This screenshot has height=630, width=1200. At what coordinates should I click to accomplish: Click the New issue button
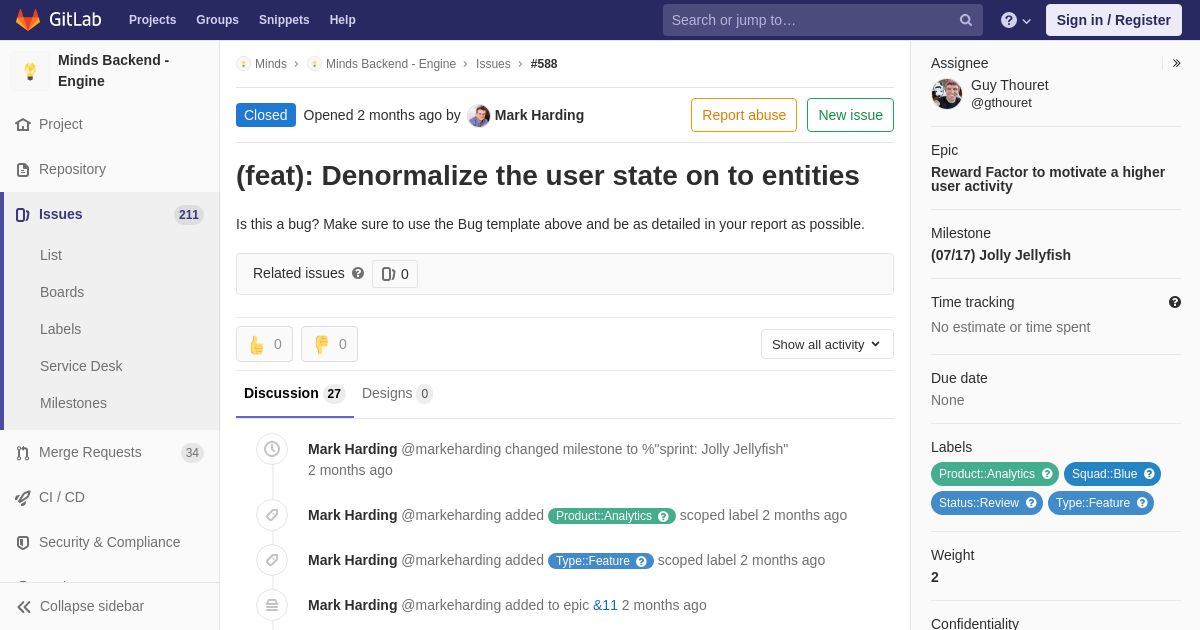click(850, 115)
